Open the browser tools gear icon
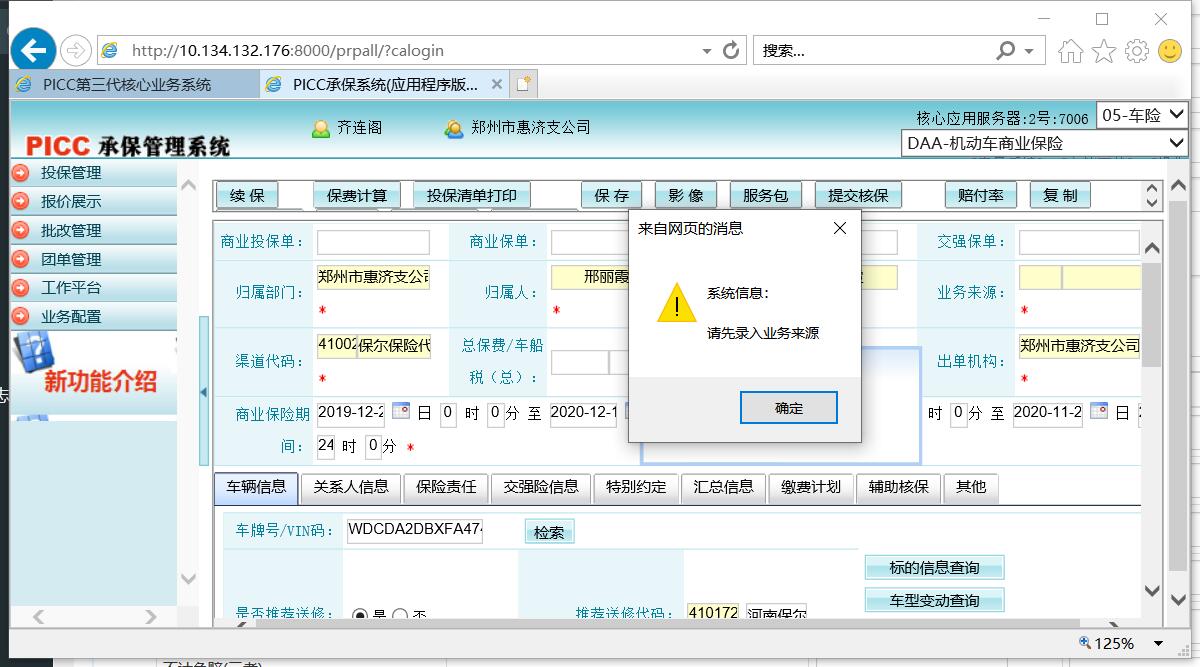 coord(1136,51)
